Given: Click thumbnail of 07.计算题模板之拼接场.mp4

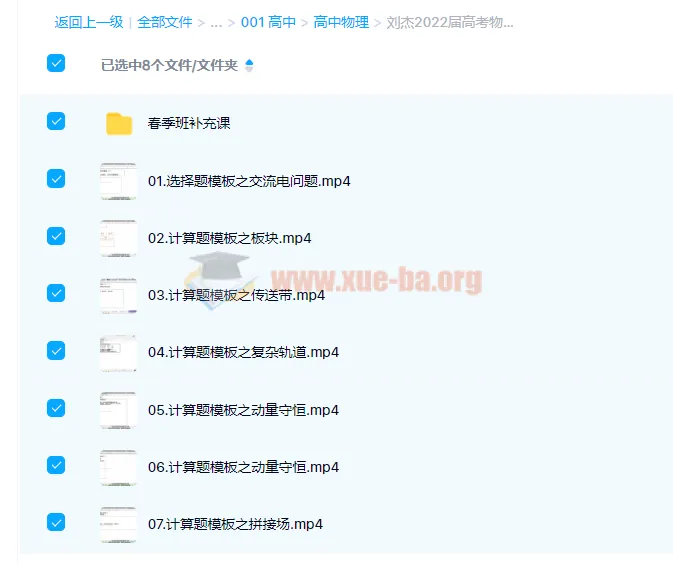Looking at the screenshot, I should point(118,524).
